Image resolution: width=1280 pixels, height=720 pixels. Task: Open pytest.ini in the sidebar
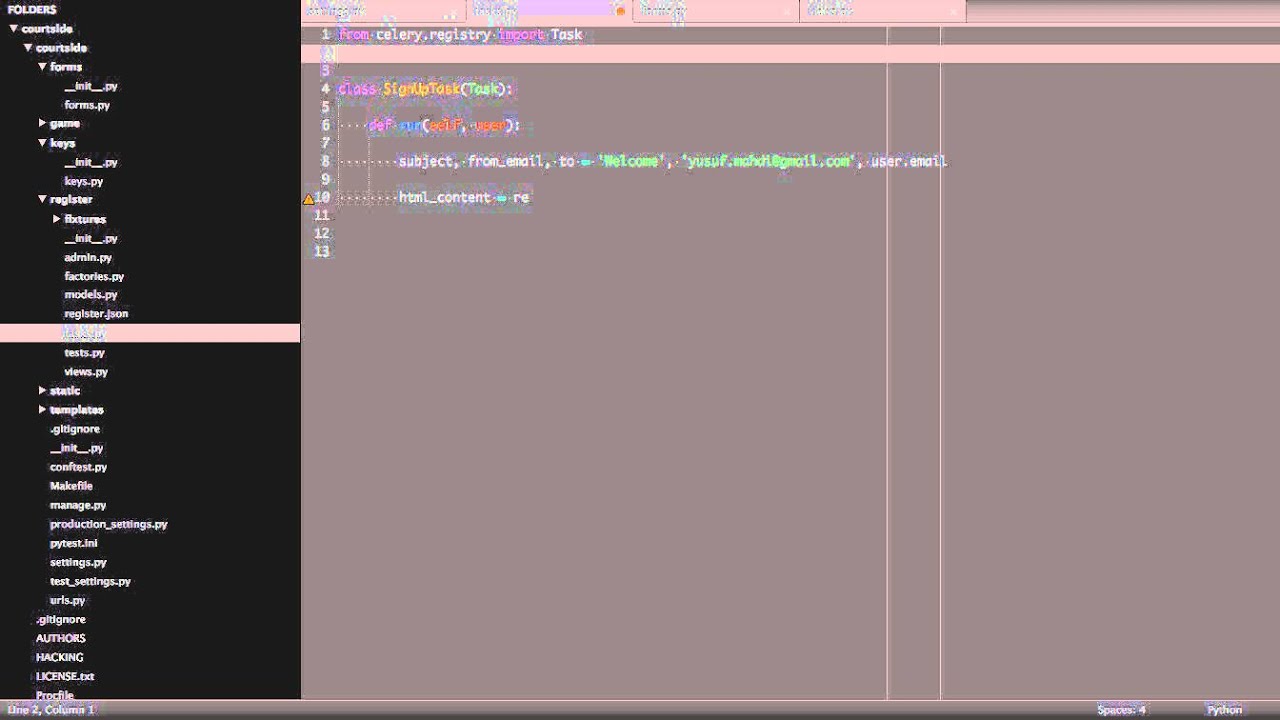(x=74, y=543)
